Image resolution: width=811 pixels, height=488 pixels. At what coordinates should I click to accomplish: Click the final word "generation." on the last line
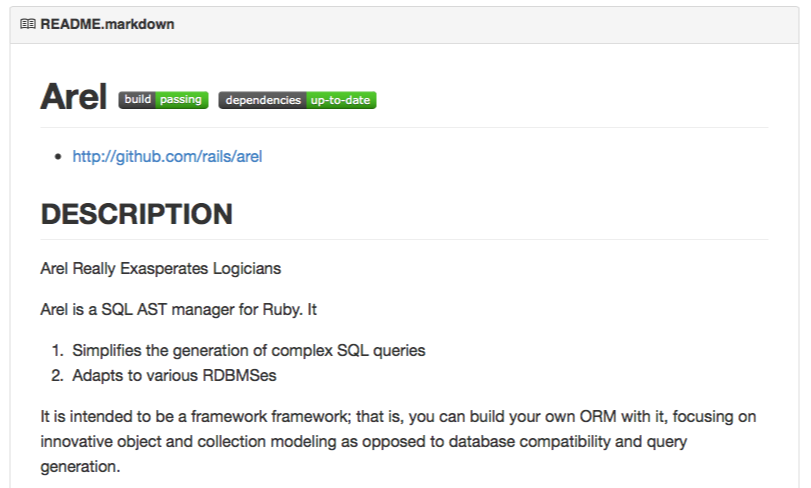(x=80, y=465)
